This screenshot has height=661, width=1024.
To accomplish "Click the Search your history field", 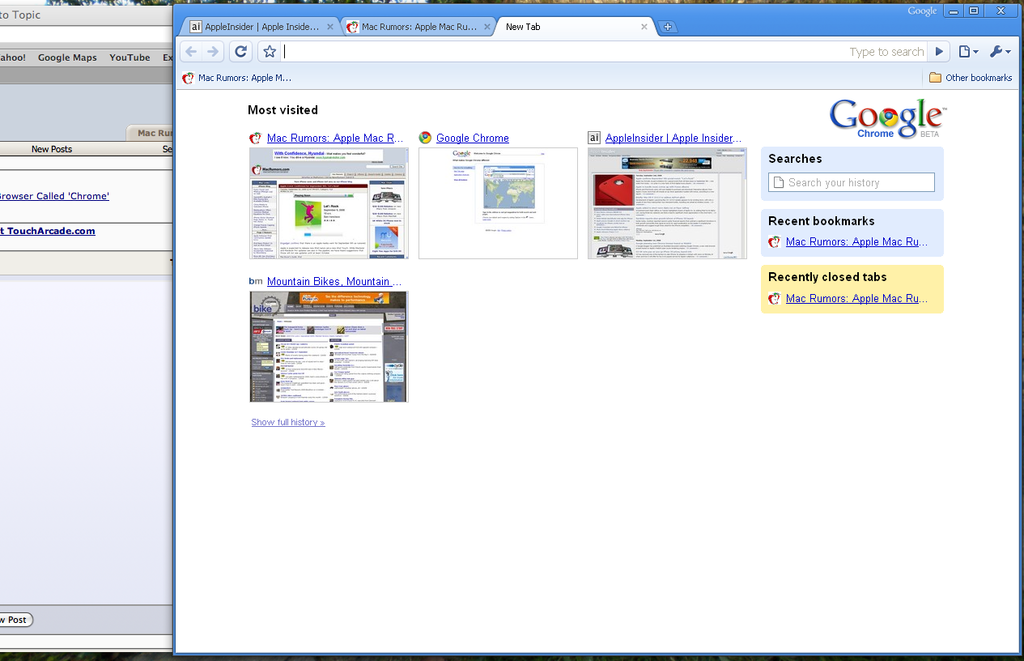I will (851, 182).
